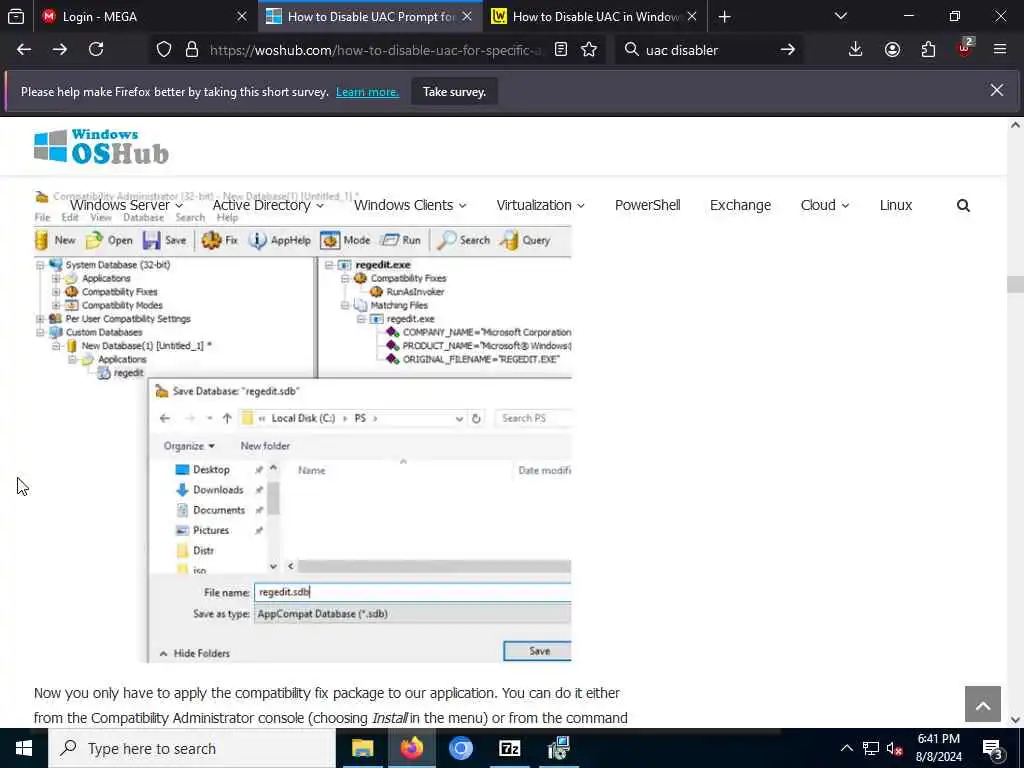
Task: Toggle reader view for this page
Action: (x=561, y=50)
